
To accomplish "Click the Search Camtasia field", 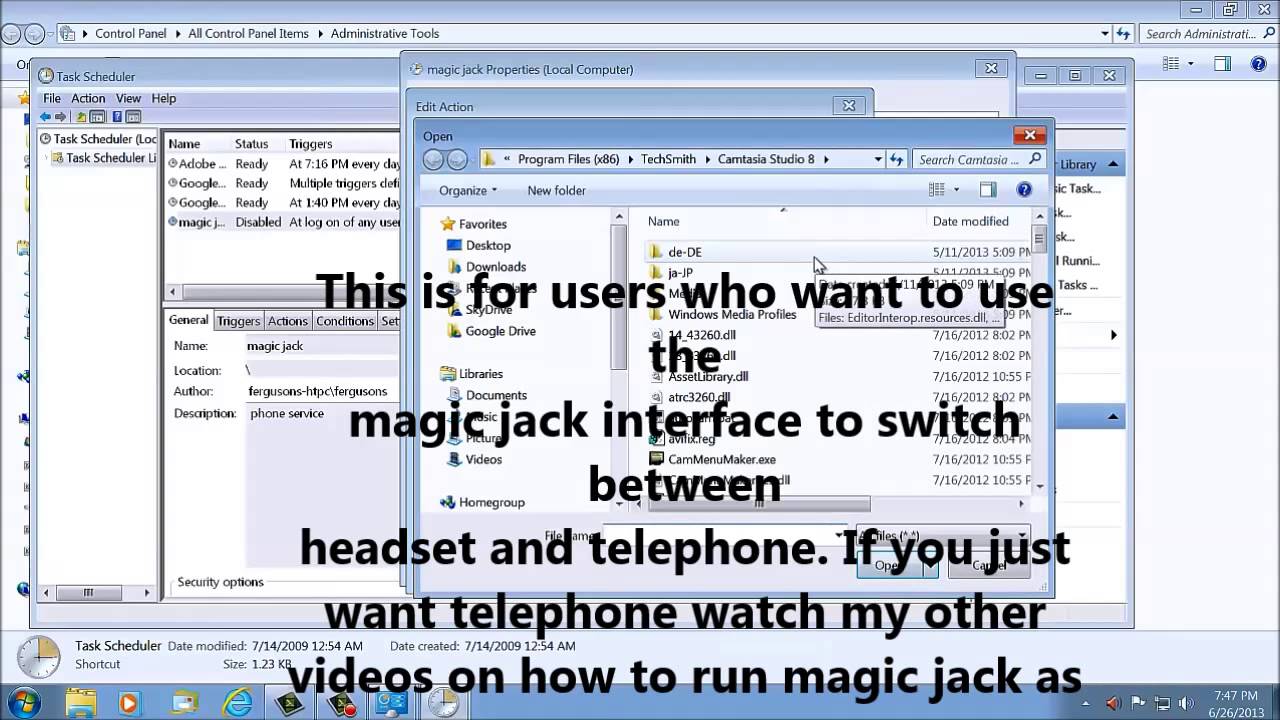I will pos(979,159).
